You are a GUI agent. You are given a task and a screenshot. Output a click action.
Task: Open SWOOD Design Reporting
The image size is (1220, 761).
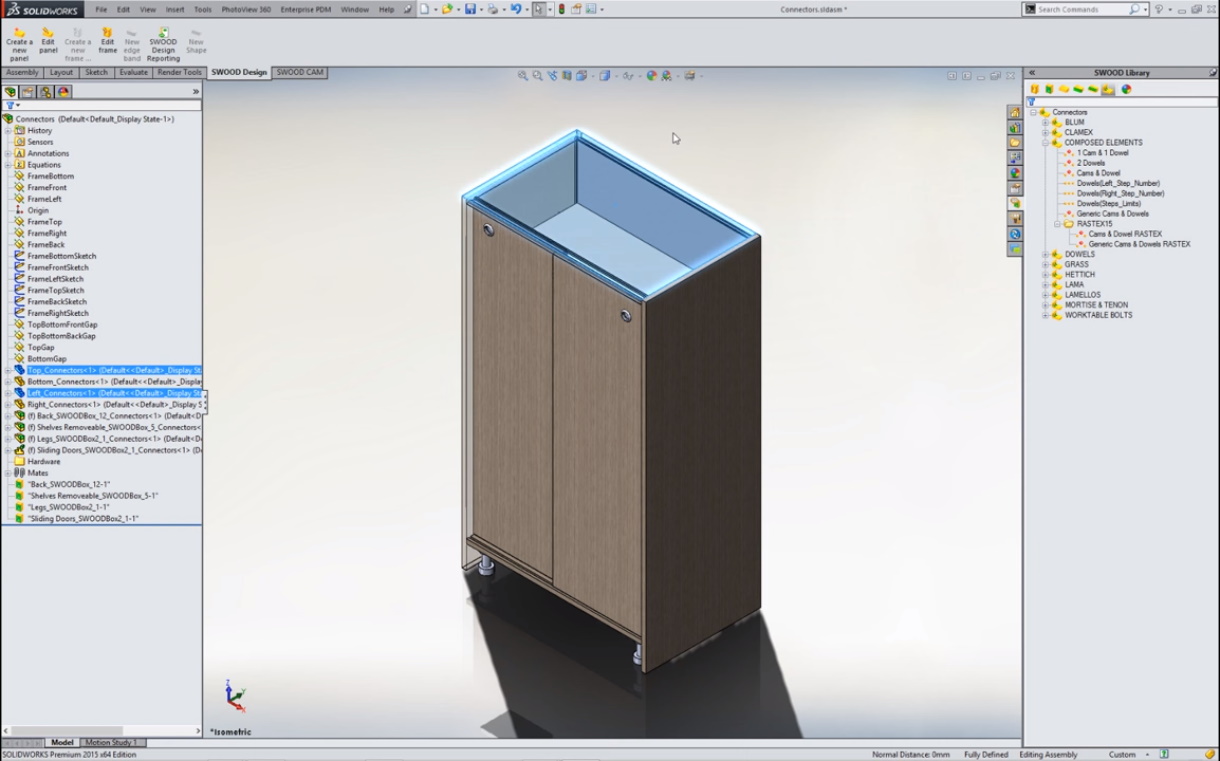point(163,44)
